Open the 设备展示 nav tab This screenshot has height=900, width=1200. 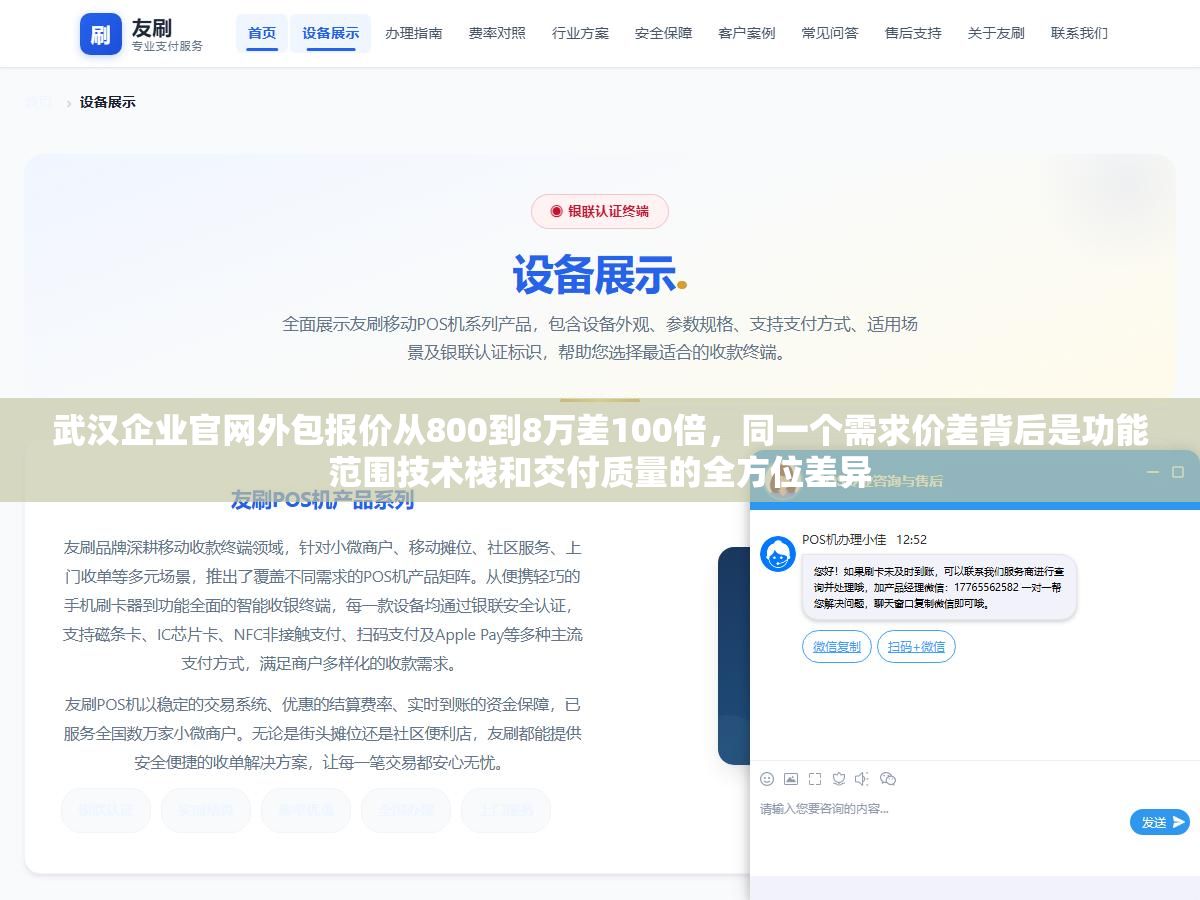pyautogui.click(x=331, y=33)
